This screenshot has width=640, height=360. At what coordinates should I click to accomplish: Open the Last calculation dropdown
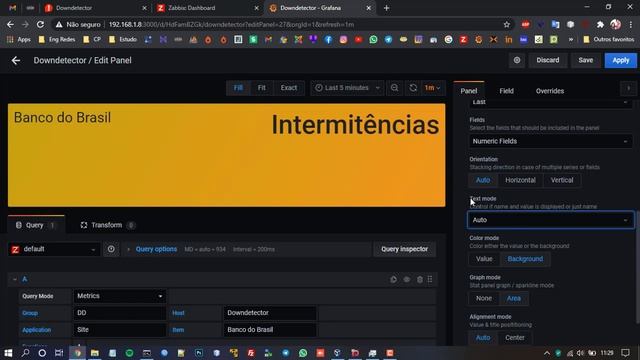click(x=550, y=102)
